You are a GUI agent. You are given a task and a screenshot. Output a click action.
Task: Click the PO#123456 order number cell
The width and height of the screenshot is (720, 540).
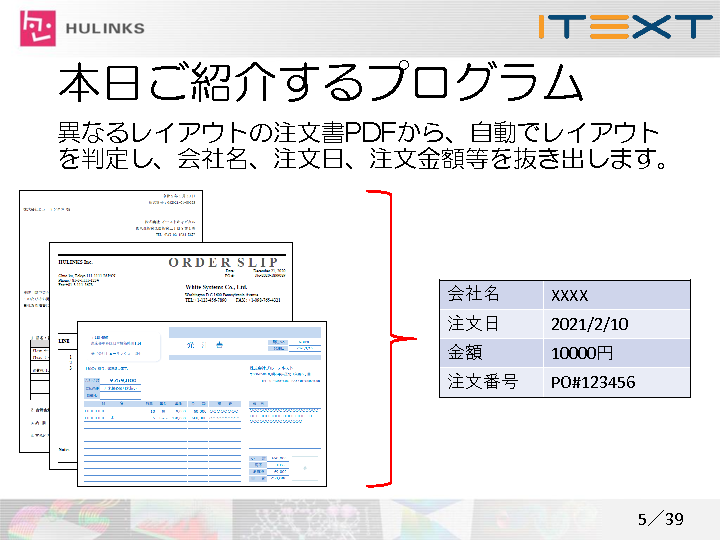click(x=617, y=382)
